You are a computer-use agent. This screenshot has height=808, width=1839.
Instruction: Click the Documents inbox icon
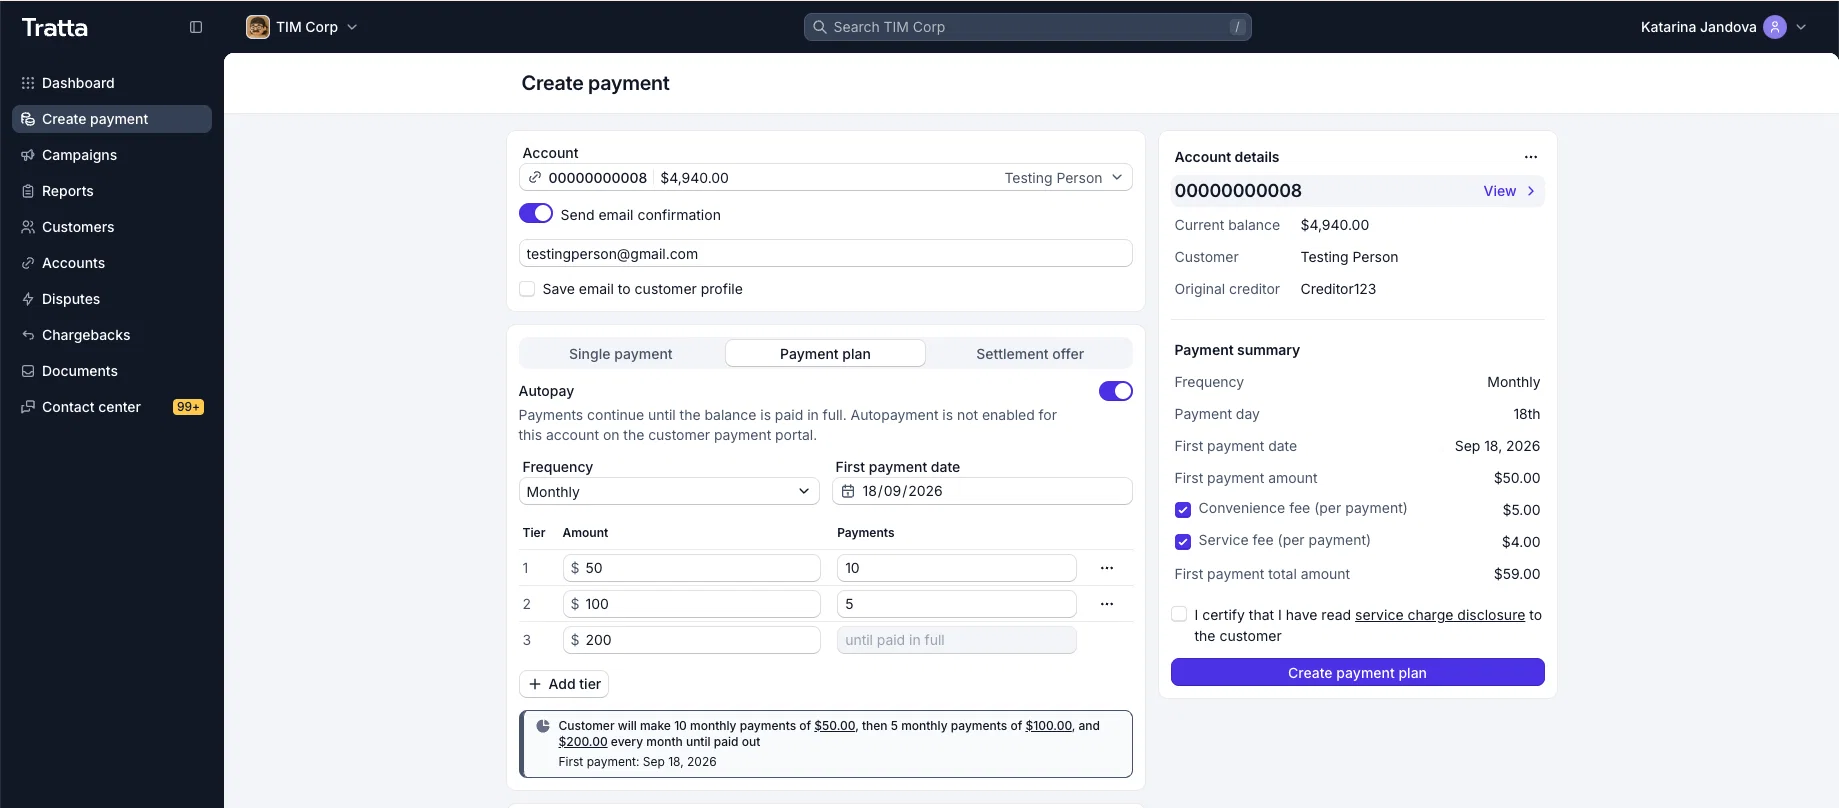[x=28, y=371]
